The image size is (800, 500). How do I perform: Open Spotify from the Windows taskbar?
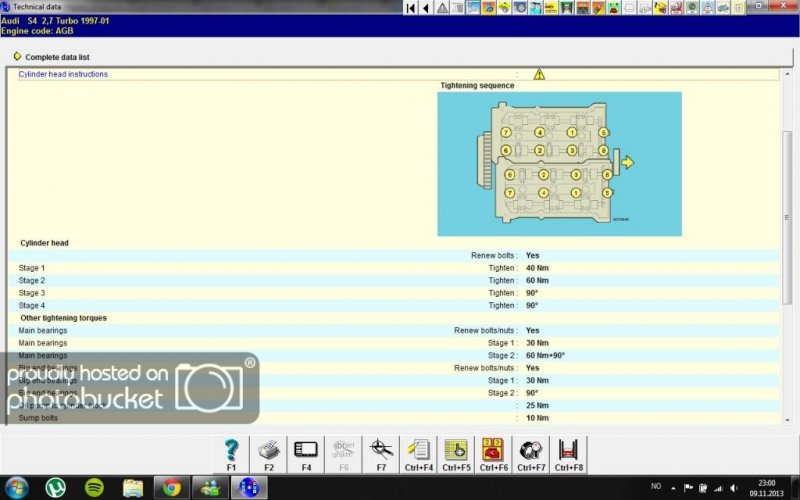[x=95, y=487]
